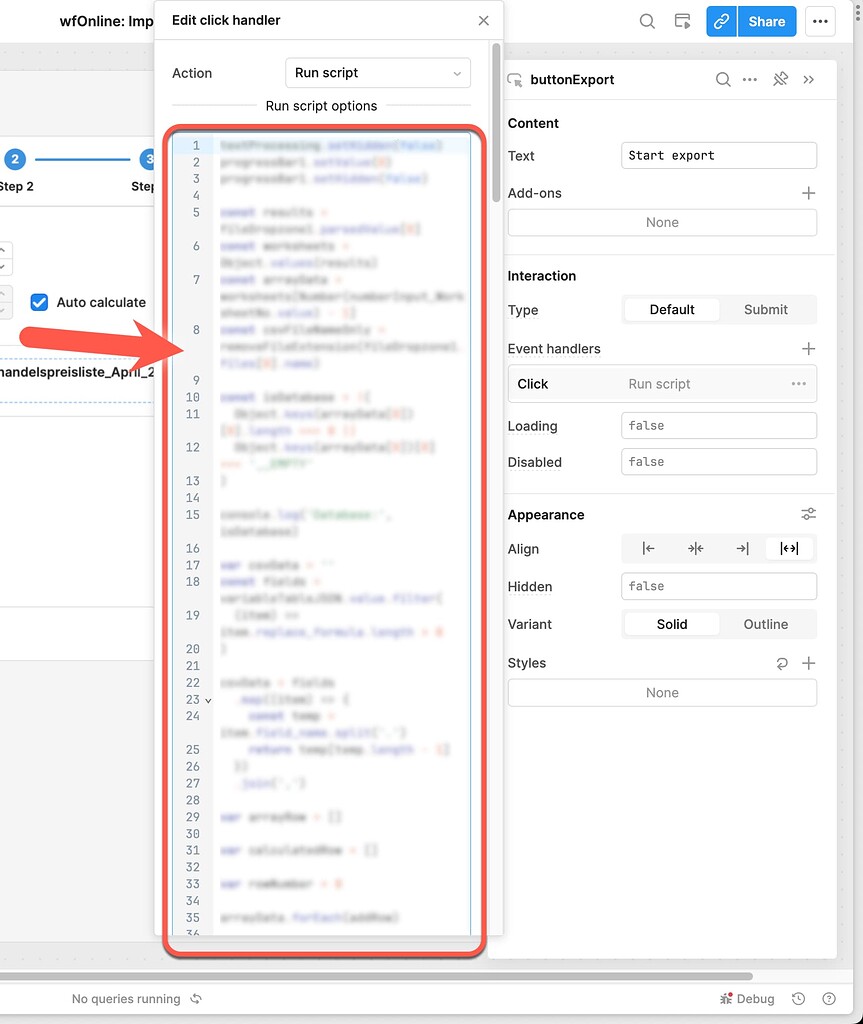
Task: Click the Text field containing Start export
Action: click(x=718, y=156)
